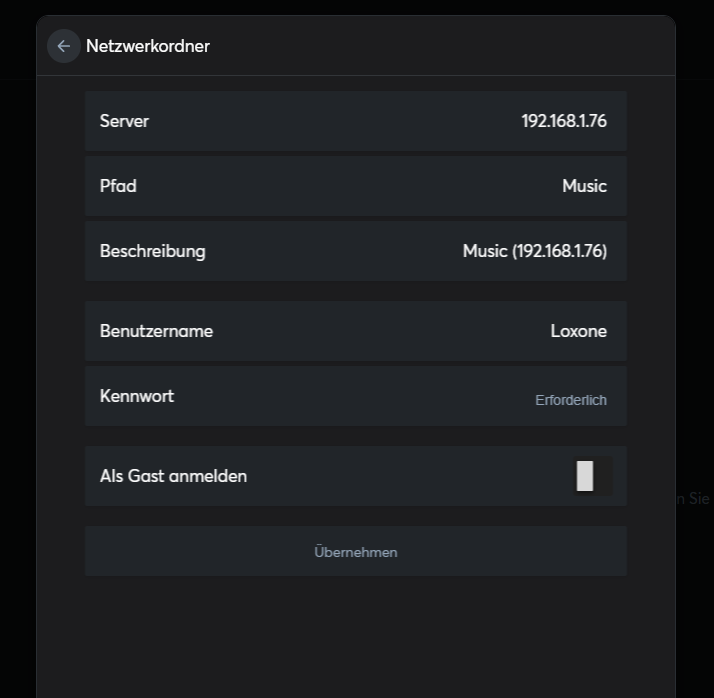Screen dimensions: 714x698
Task: Click the Pfad value Music
Action: click(x=584, y=186)
